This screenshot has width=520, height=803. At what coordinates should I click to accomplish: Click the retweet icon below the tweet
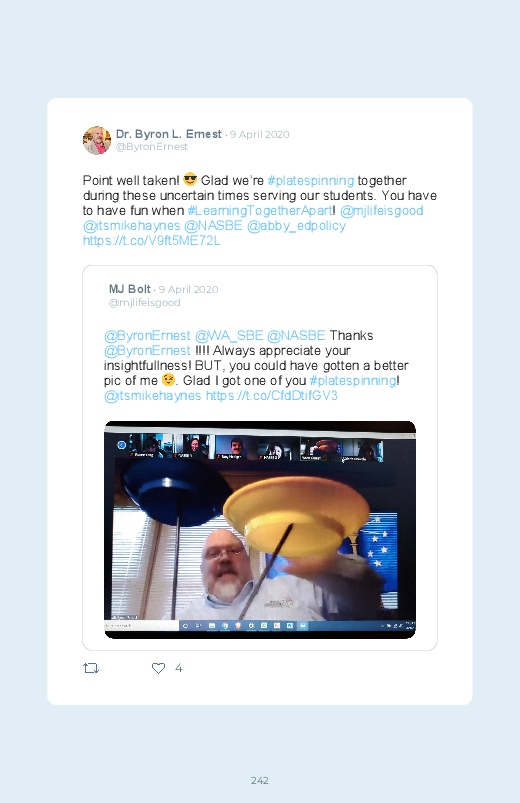pos(91,668)
